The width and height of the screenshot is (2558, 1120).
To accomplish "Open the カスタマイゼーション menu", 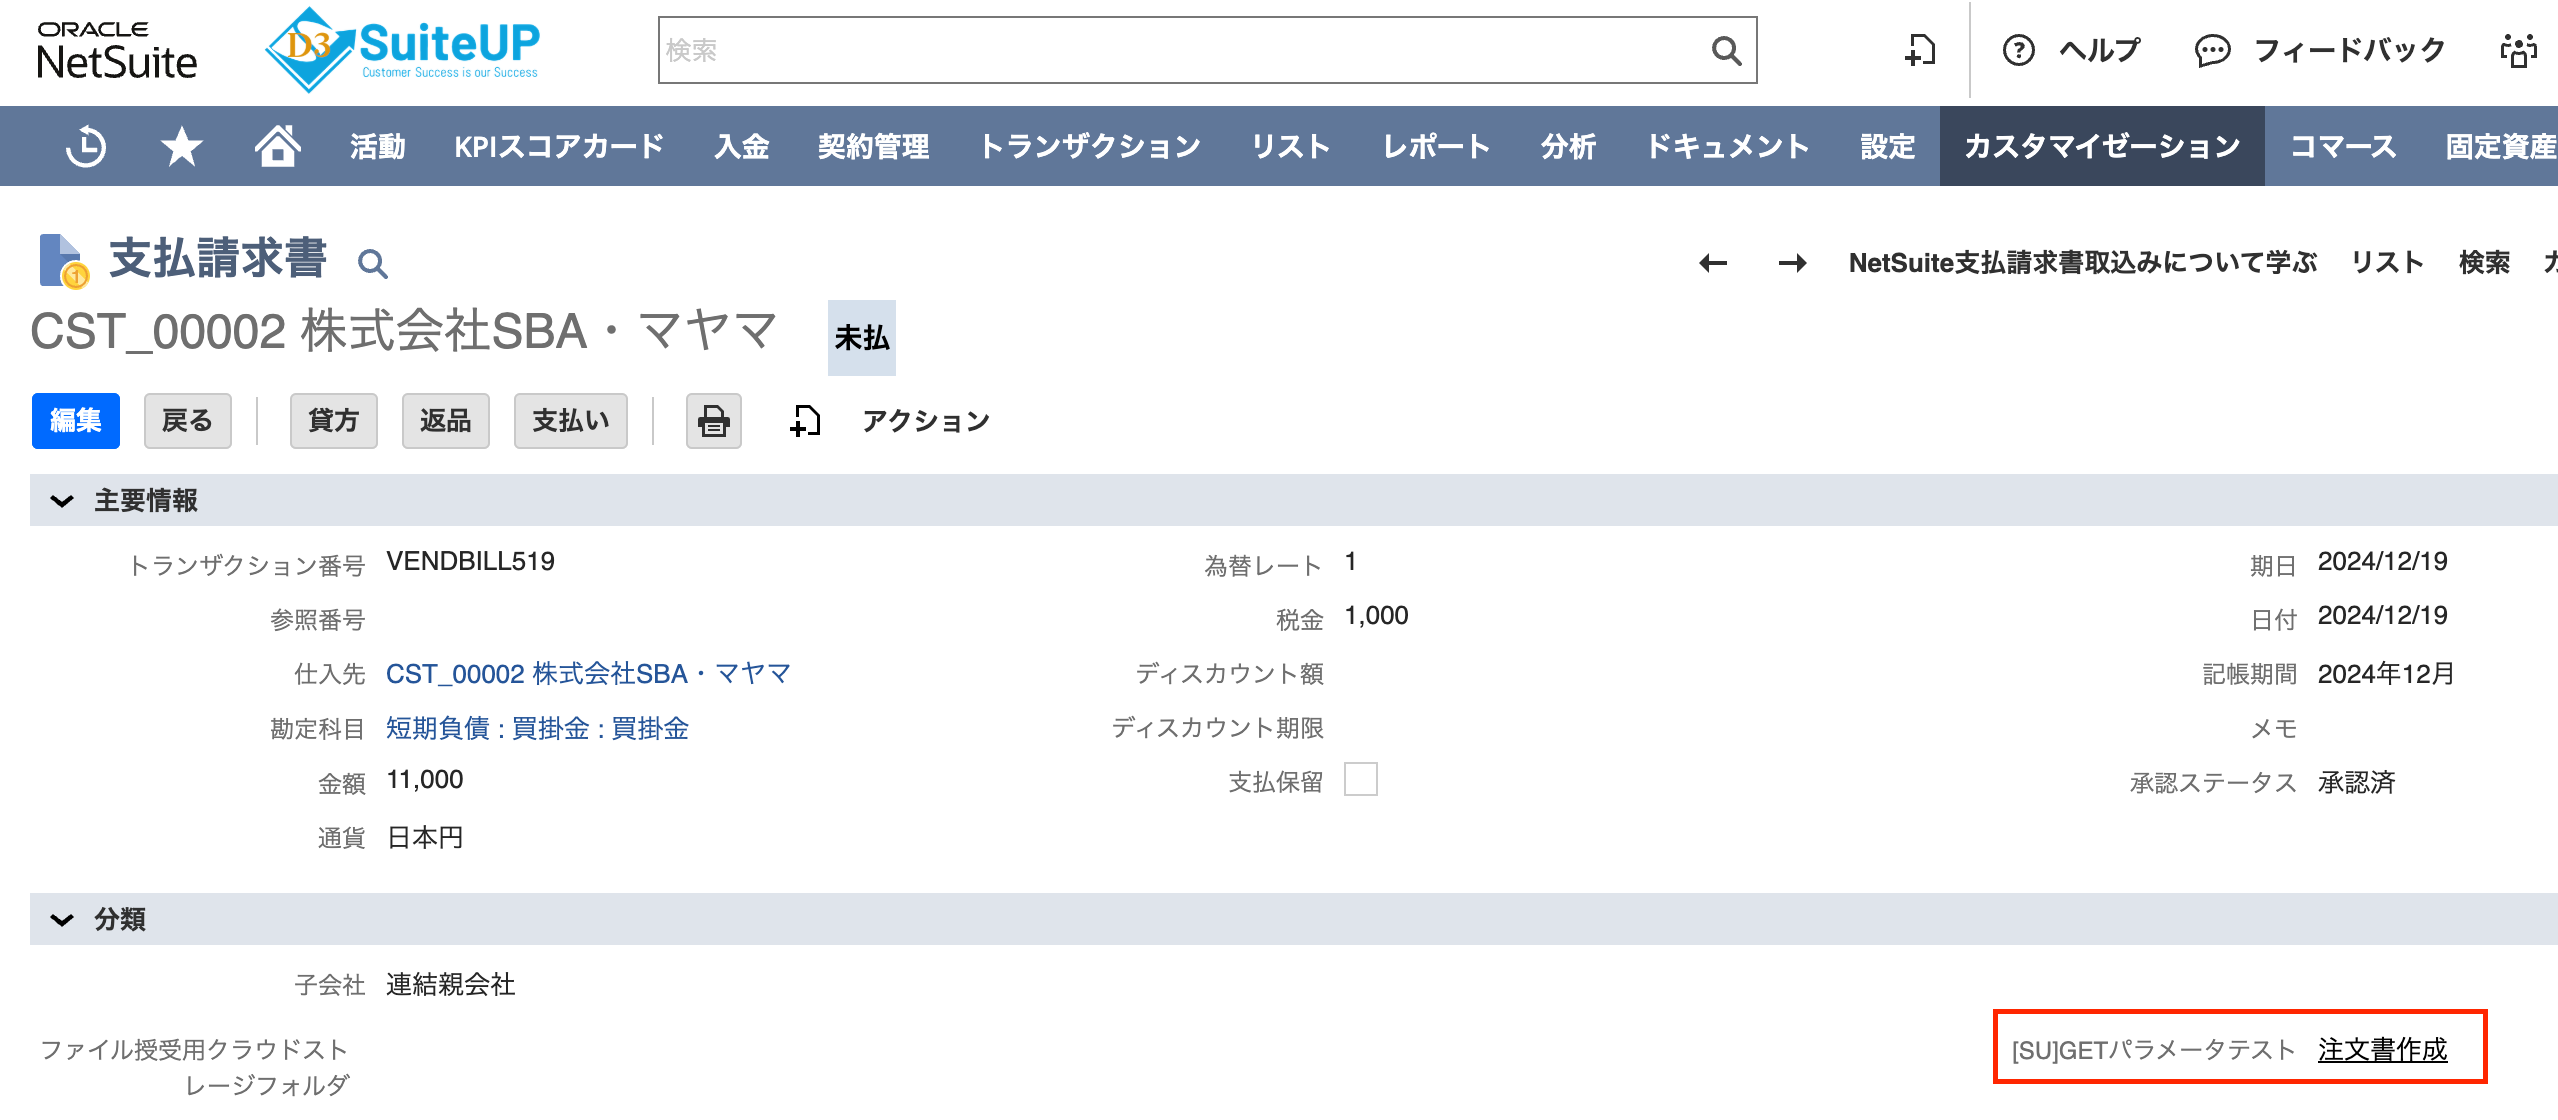I will tap(2101, 147).
